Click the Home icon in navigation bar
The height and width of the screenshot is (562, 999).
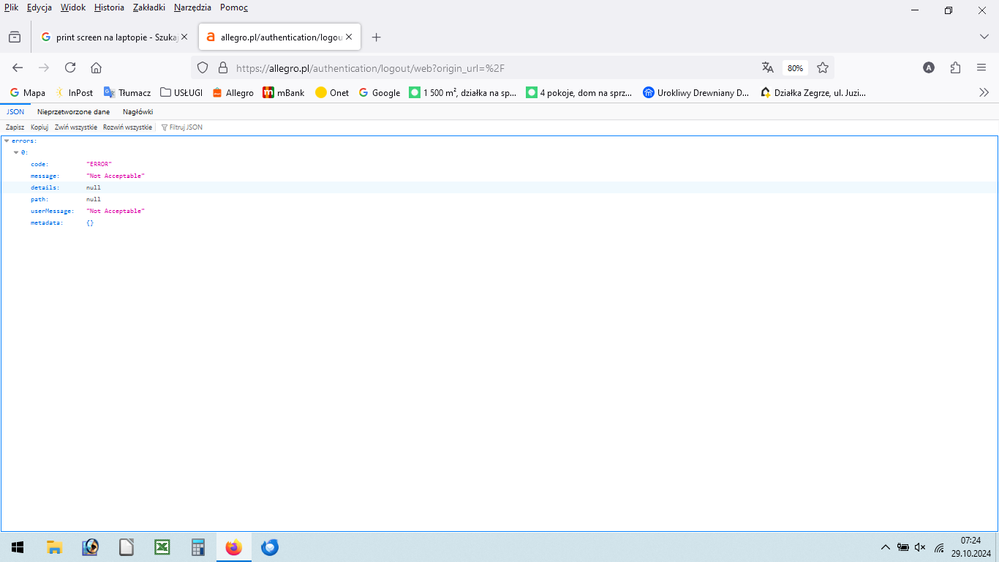click(96, 68)
